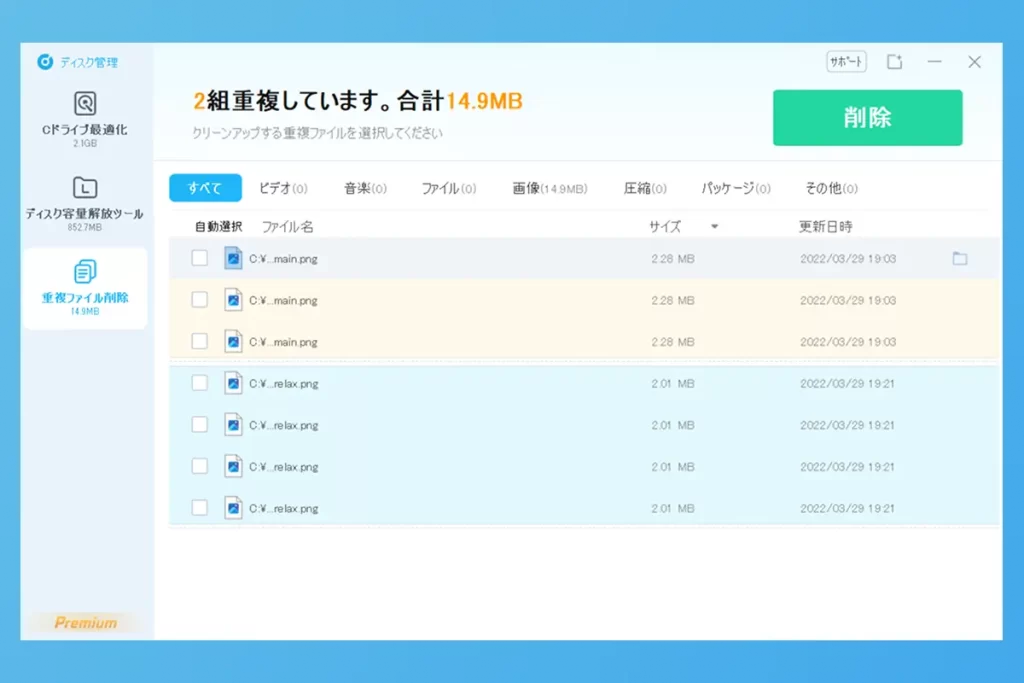Check the third main.png checkbox

click(x=200, y=341)
